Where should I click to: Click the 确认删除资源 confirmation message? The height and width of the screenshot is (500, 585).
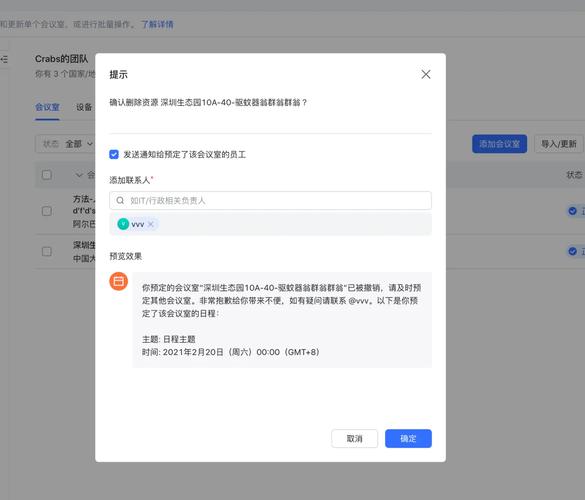pos(208,102)
